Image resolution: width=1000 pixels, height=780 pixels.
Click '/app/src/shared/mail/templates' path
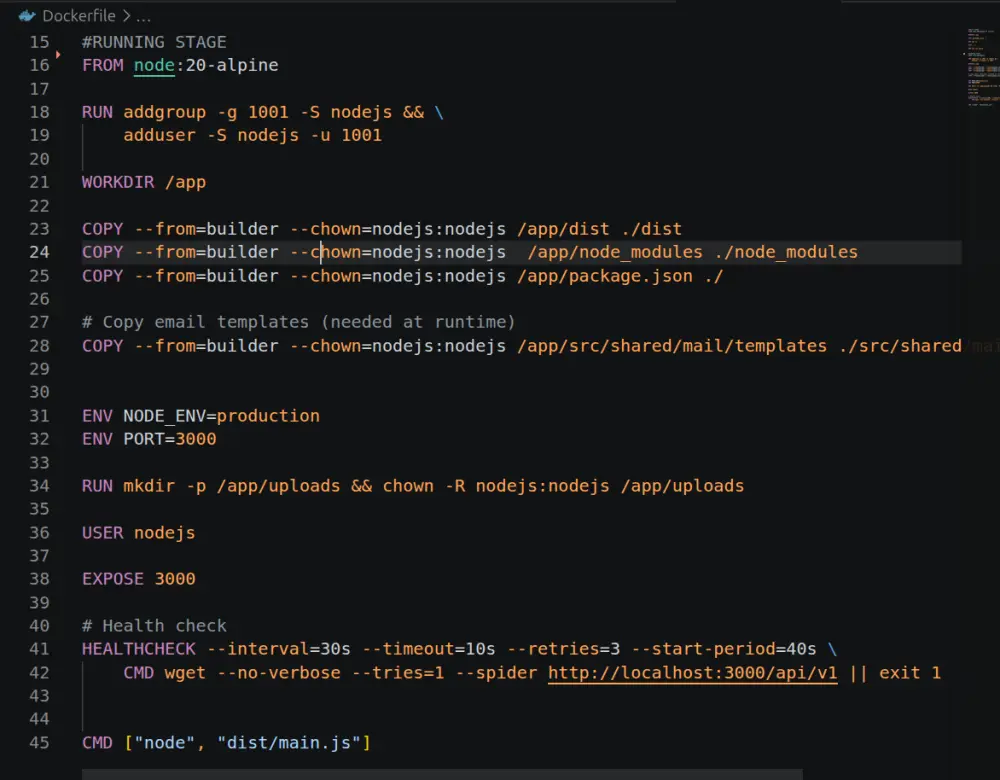[x=672, y=346]
